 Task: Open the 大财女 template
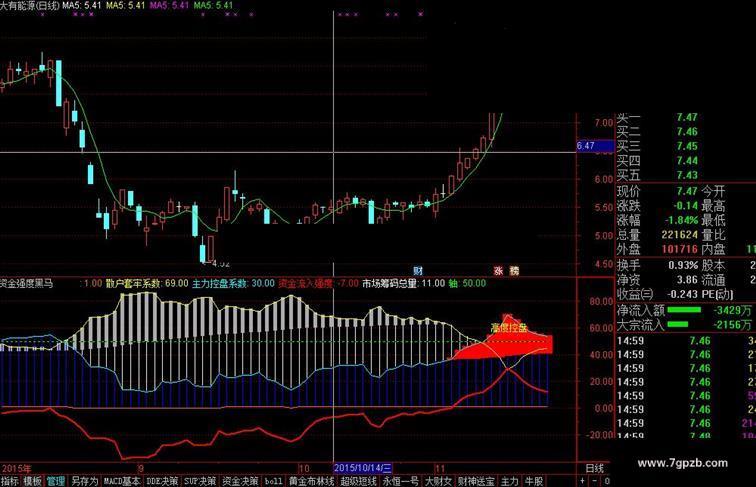point(438,481)
